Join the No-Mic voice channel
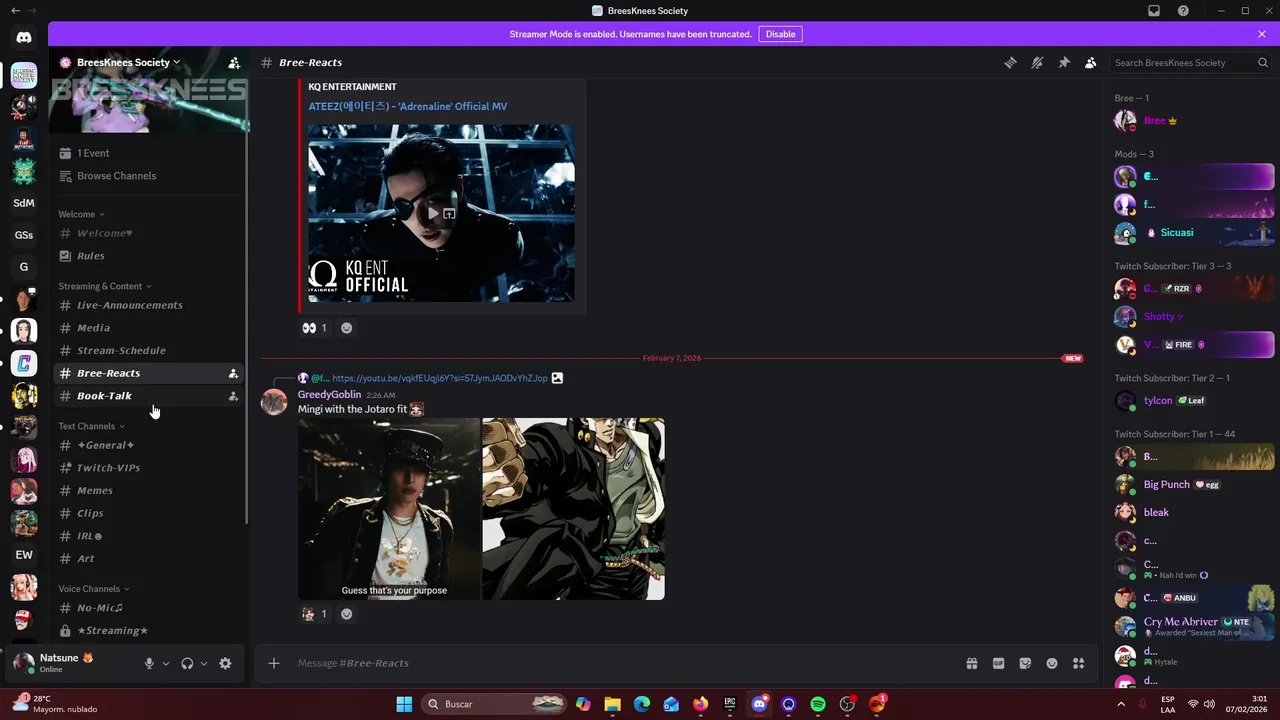This screenshot has height=720, width=1280. (148, 608)
